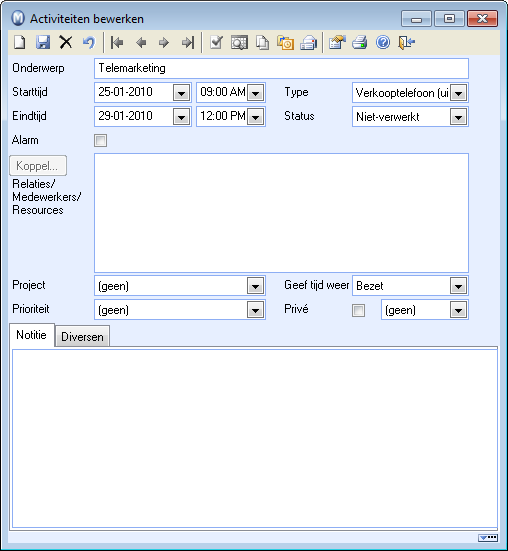Enable the Alarm checkbox
This screenshot has height=551, width=508.
[x=100, y=141]
